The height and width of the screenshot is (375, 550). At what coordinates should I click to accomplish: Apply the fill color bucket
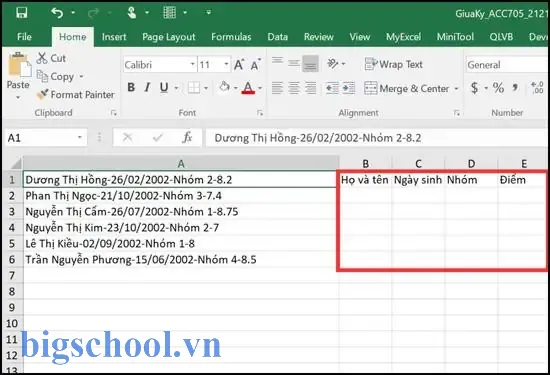pos(224,87)
